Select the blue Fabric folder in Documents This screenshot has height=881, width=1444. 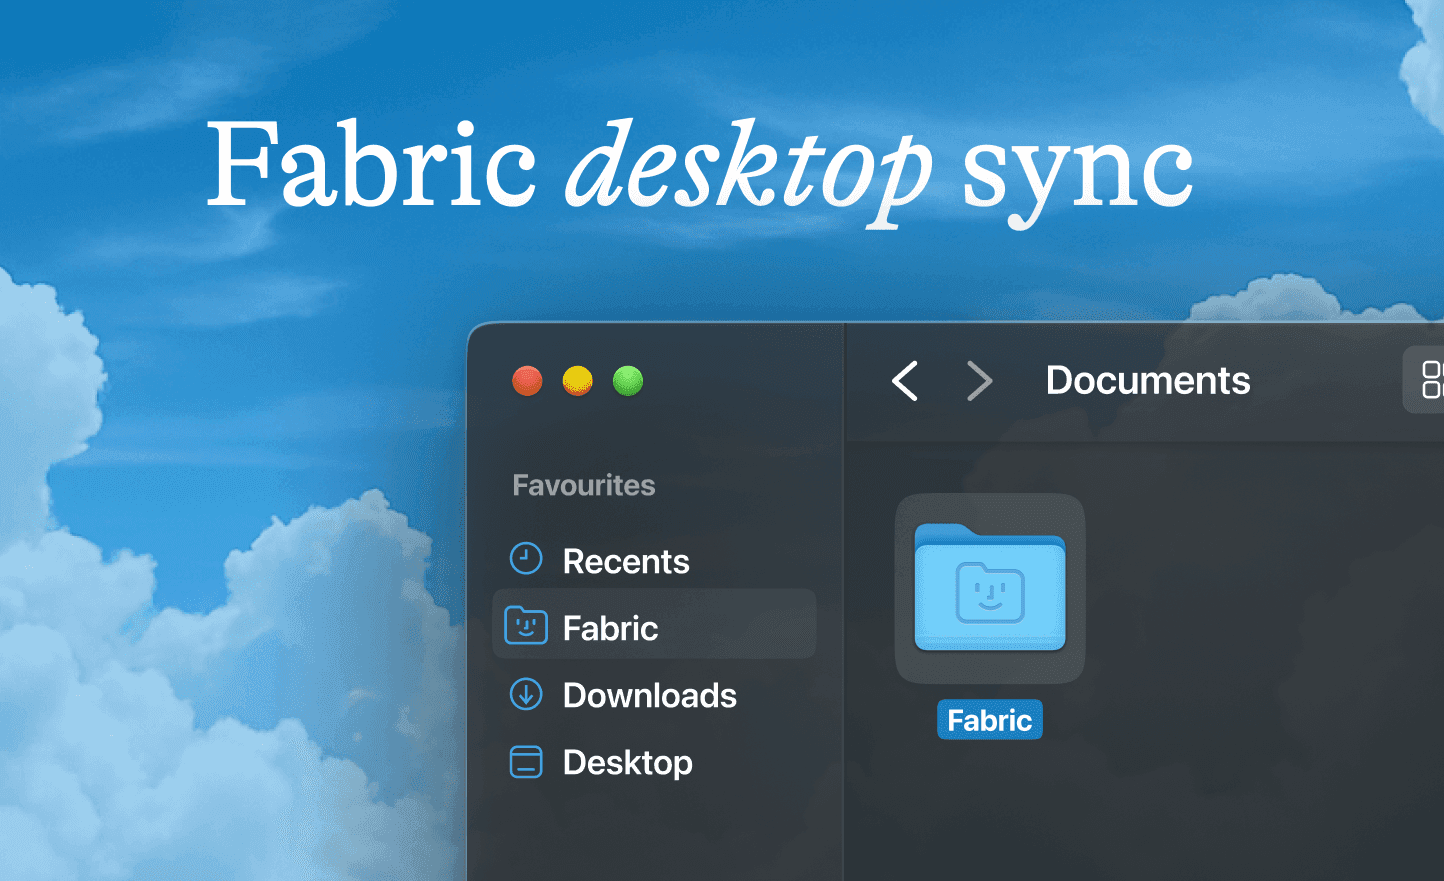[x=990, y=588]
